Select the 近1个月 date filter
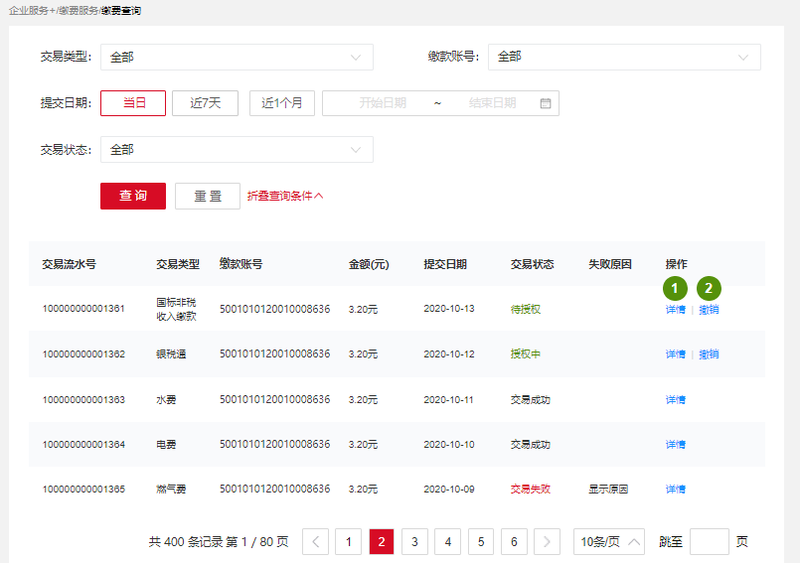This screenshot has height=563, width=800. point(282,103)
